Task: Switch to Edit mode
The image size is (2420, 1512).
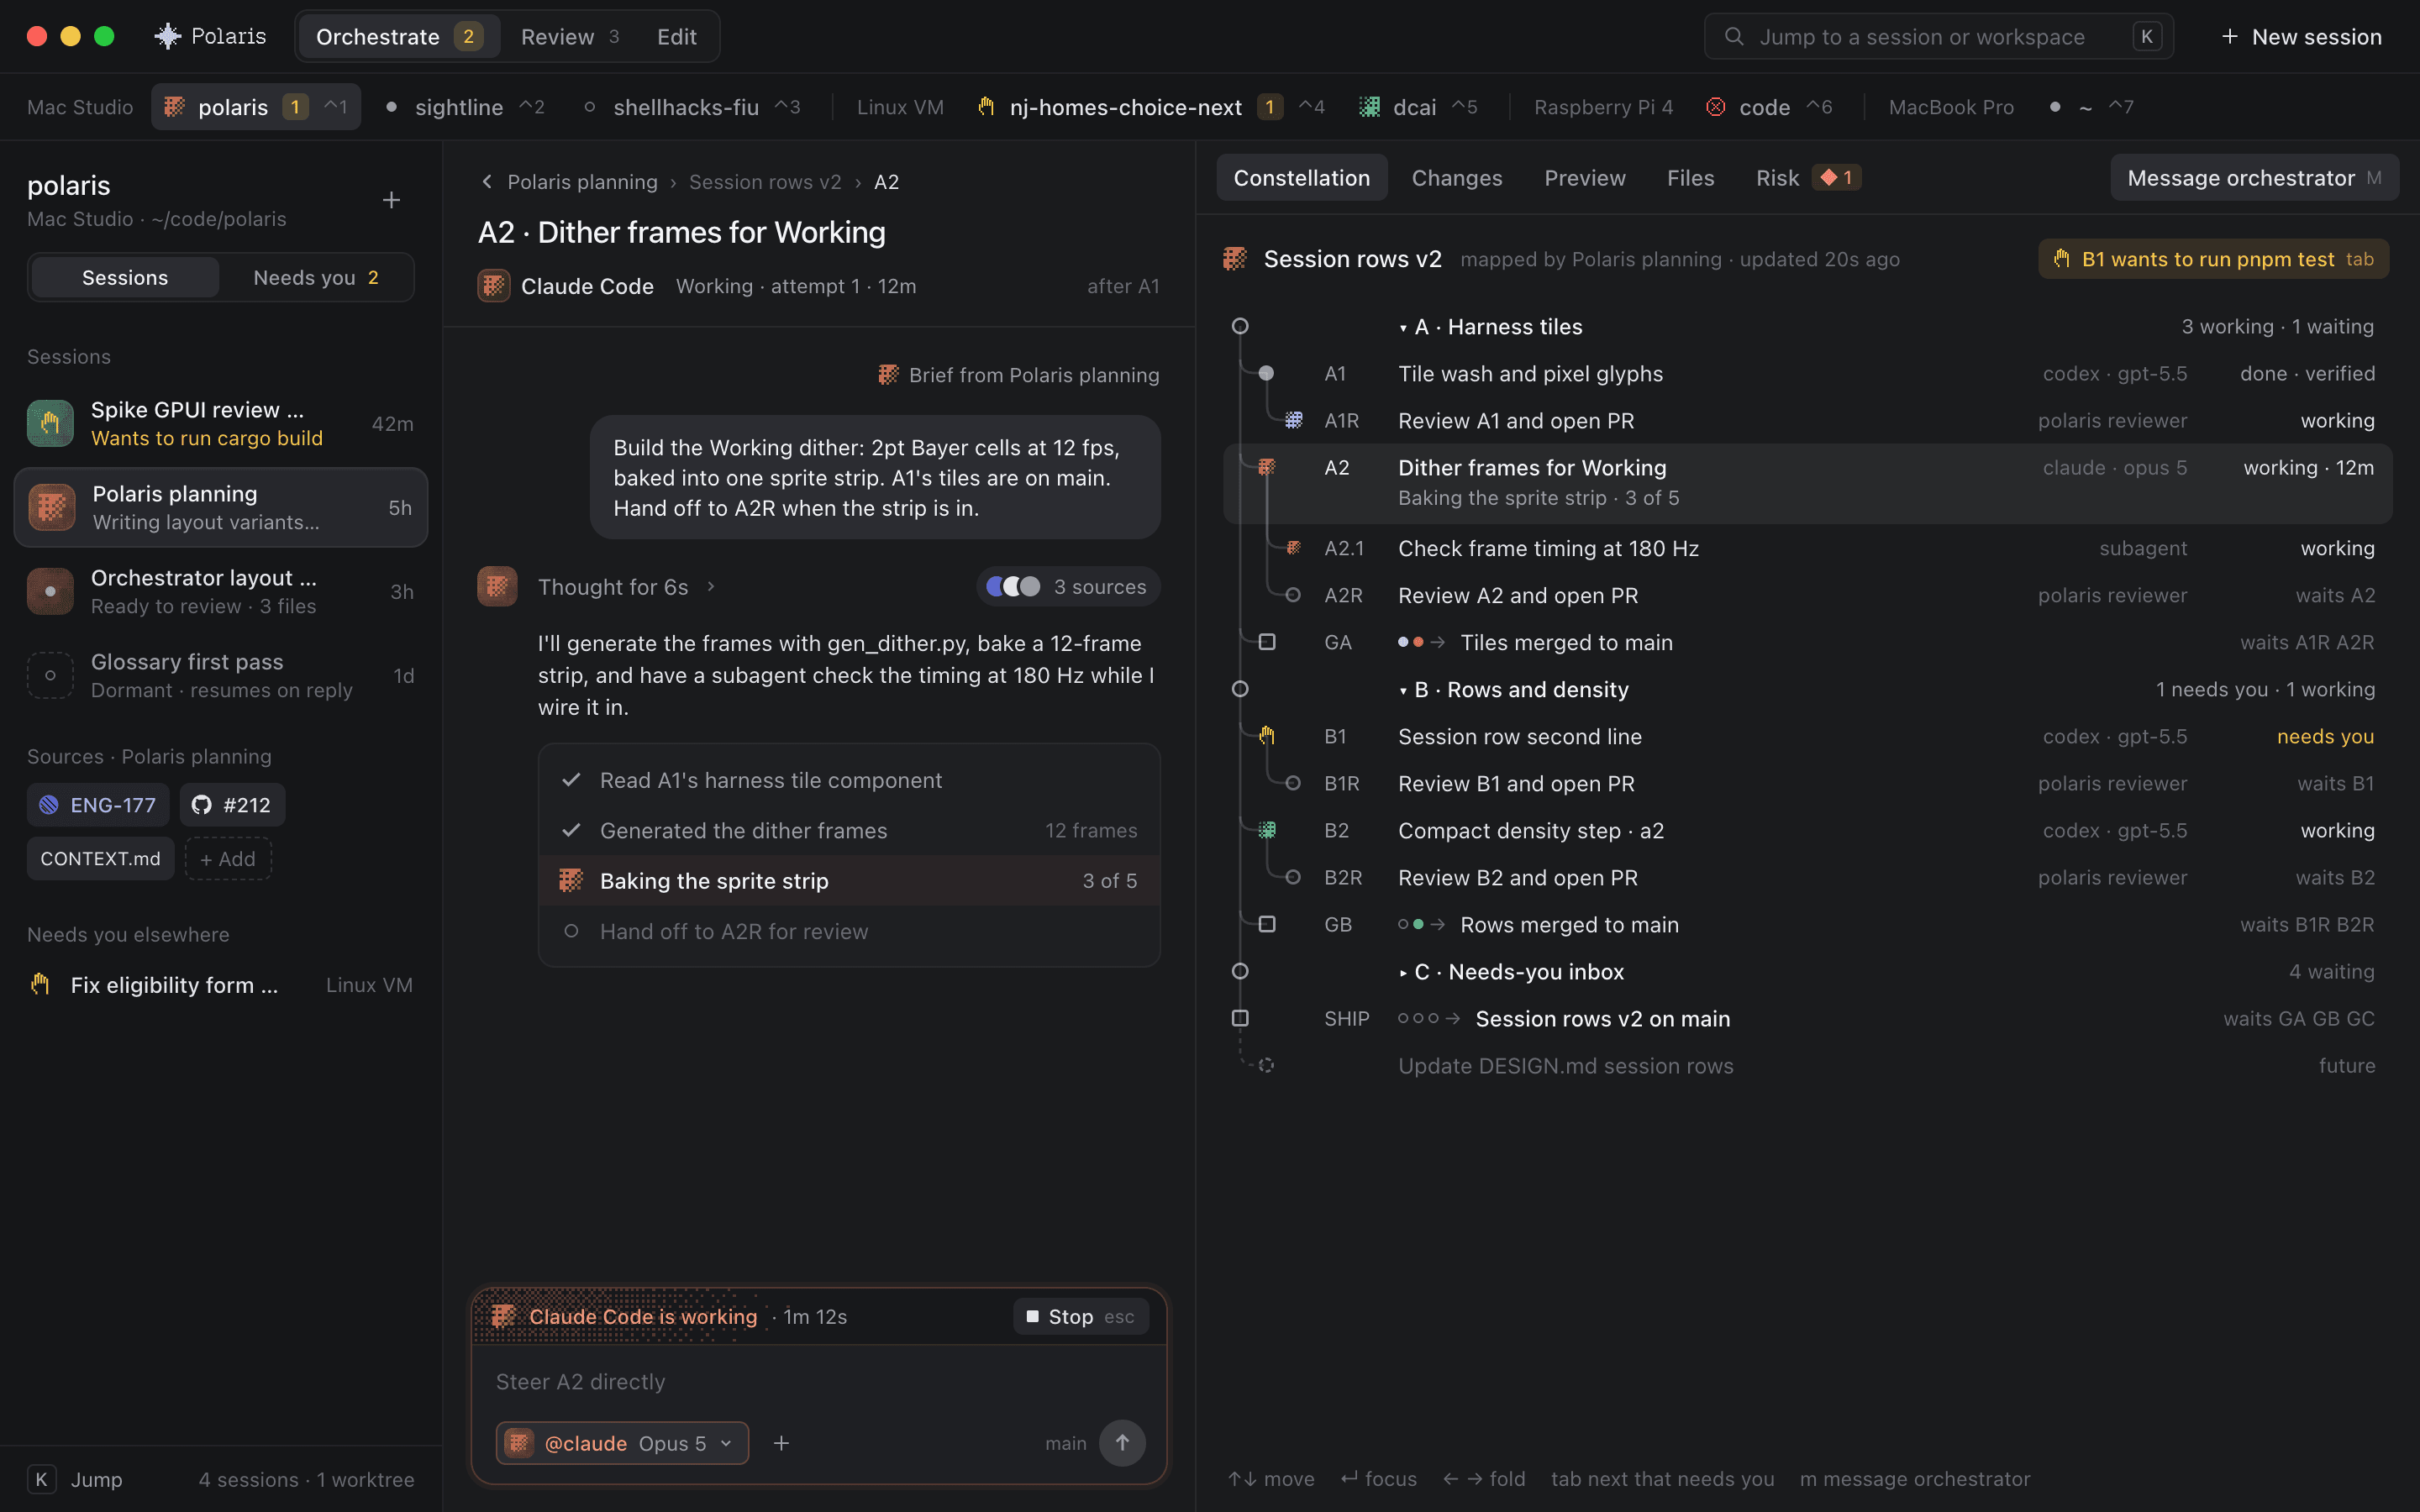Action: pyautogui.click(x=677, y=37)
